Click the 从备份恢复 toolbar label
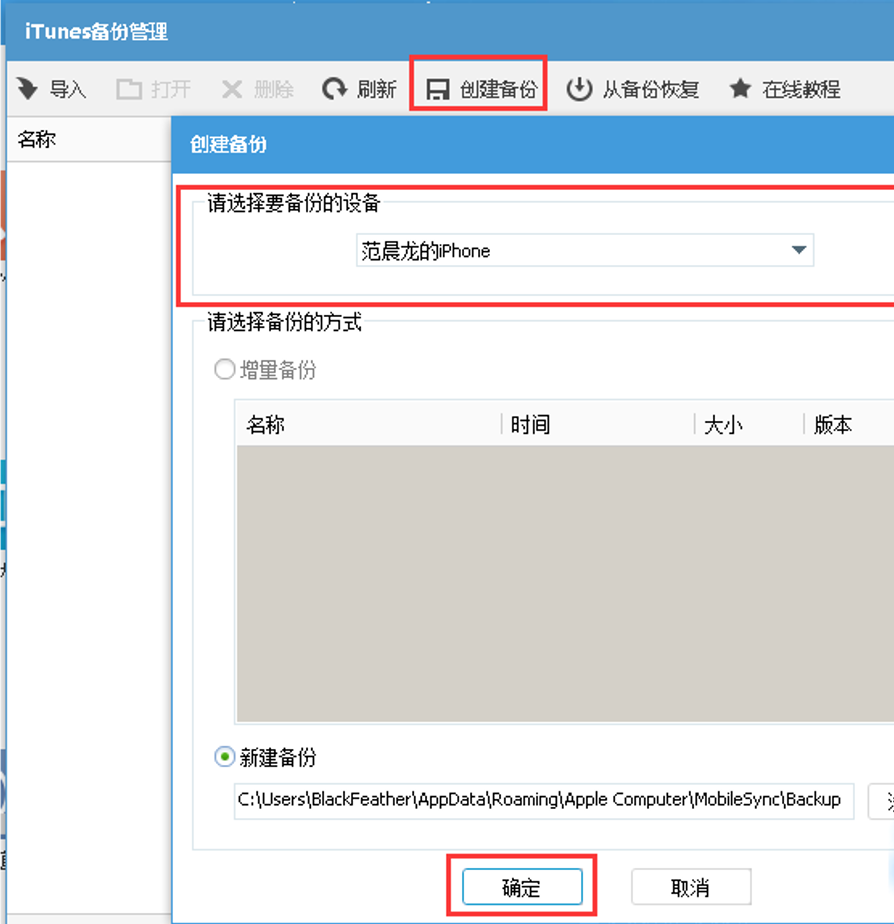 click(x=651, y=90)
